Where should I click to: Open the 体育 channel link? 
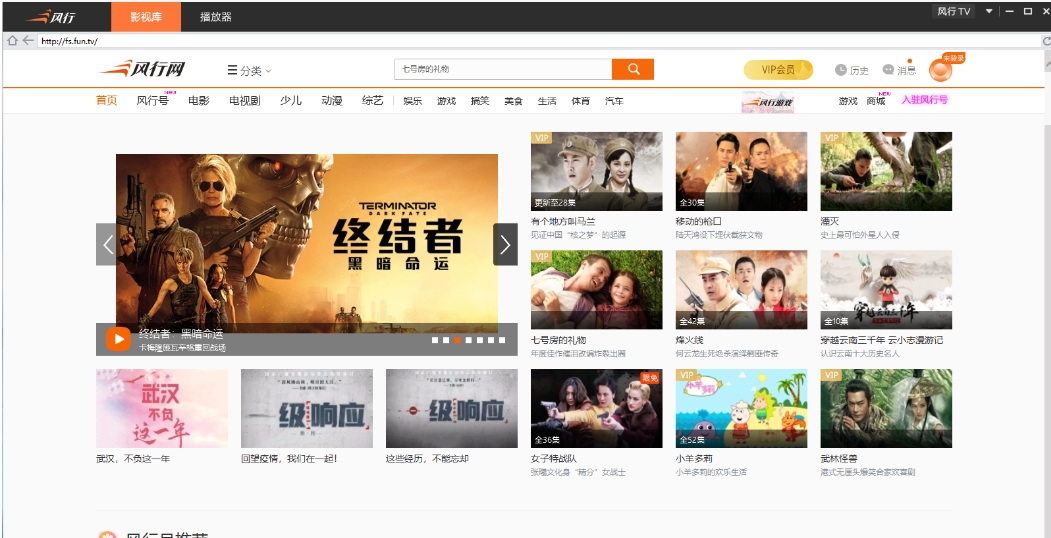point(580,101)
